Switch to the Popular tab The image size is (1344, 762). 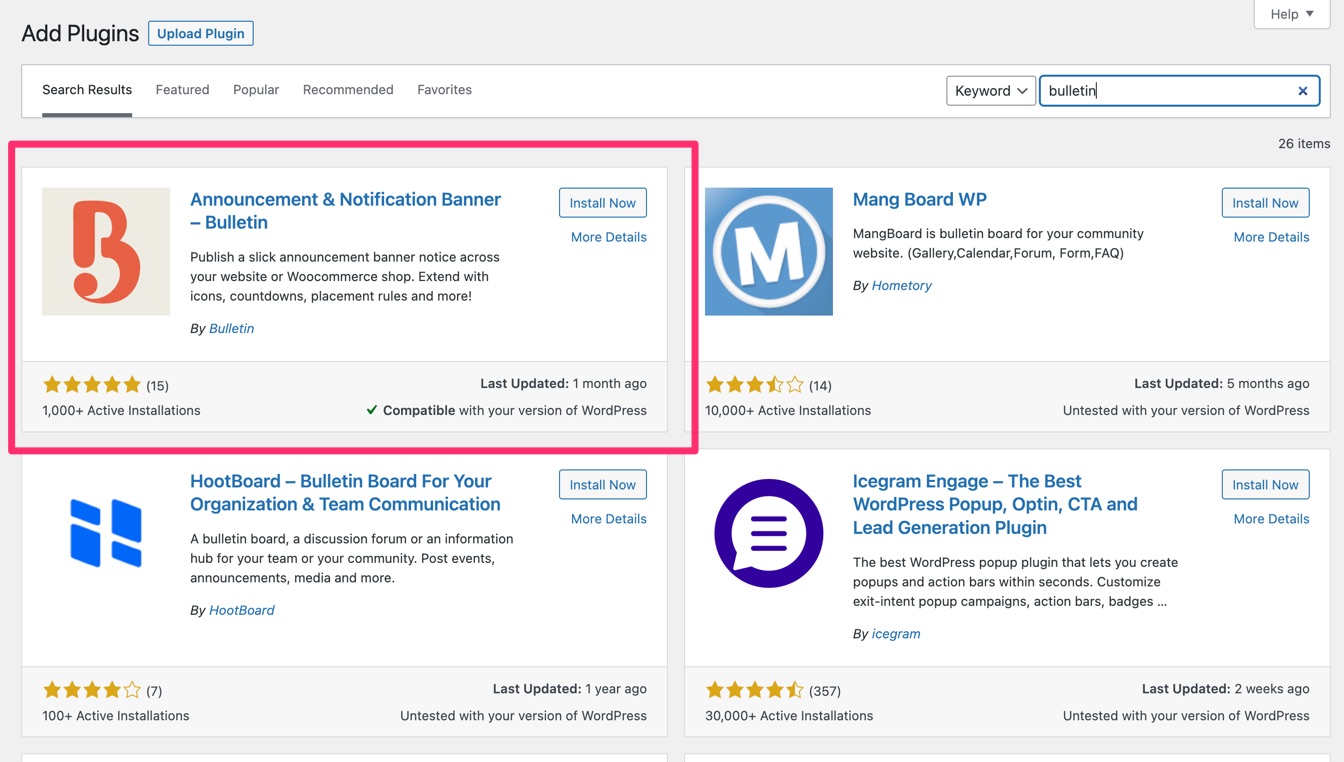point(256,90)
